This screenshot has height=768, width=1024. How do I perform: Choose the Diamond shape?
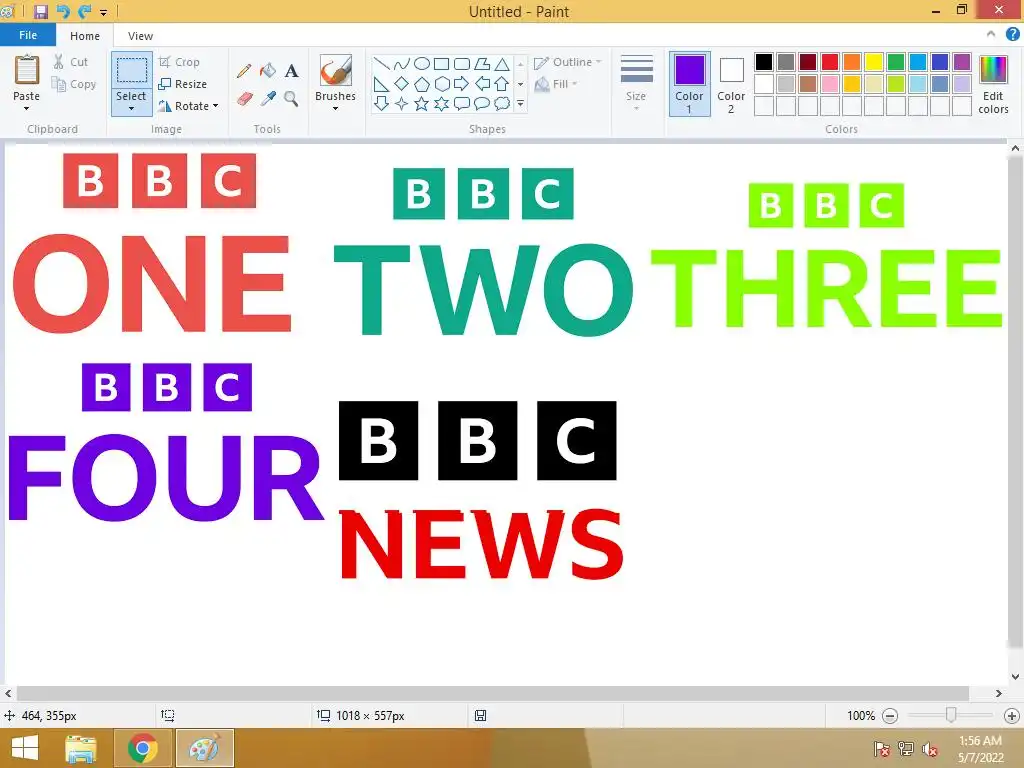tap(402, 84)
